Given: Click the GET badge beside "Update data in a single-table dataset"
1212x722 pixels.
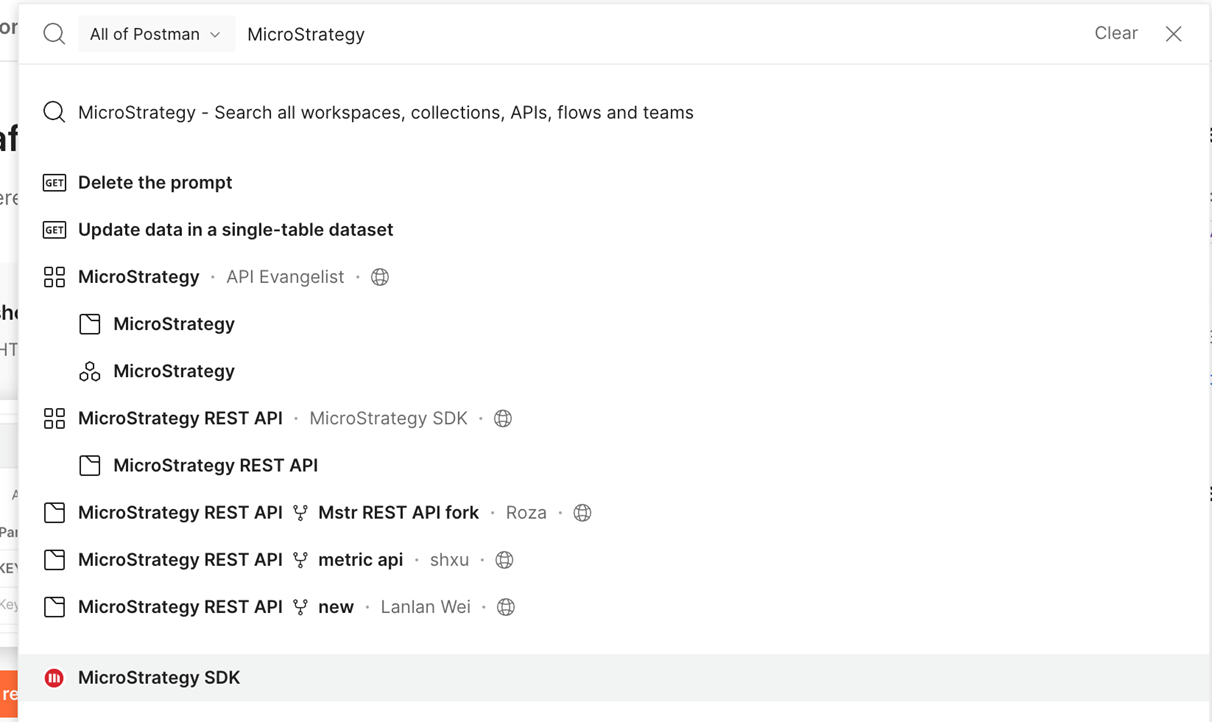Looking at the screenshot, I should pyautogui.click(x=55, y=229).
